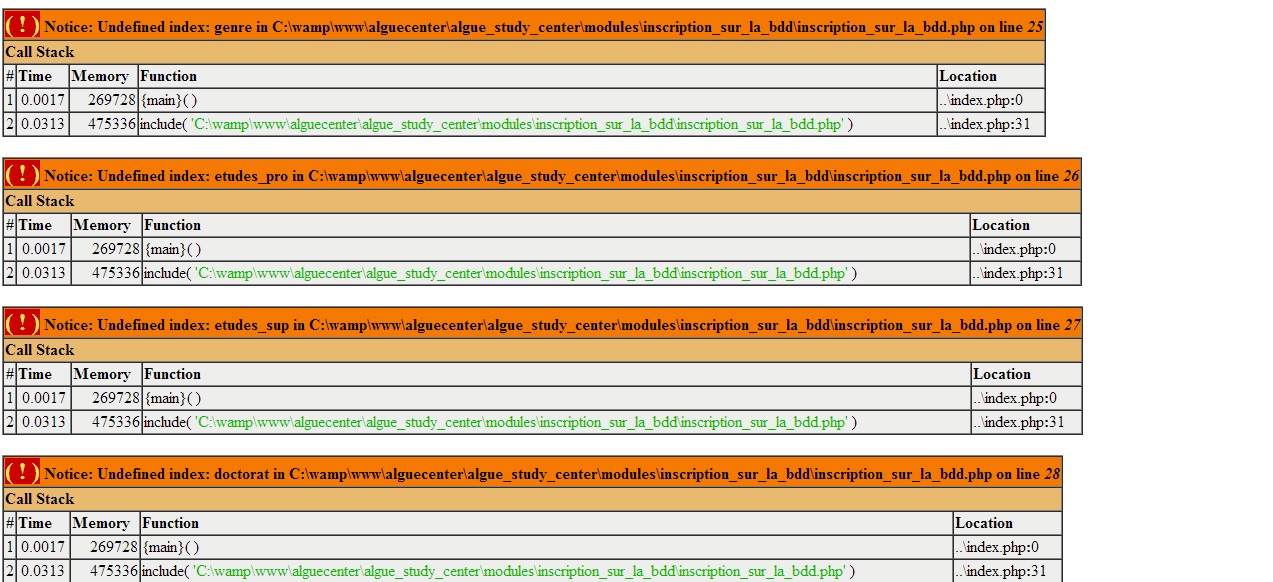
Task: Click the warning icon of the genre notice
Action: coord(23,26)
